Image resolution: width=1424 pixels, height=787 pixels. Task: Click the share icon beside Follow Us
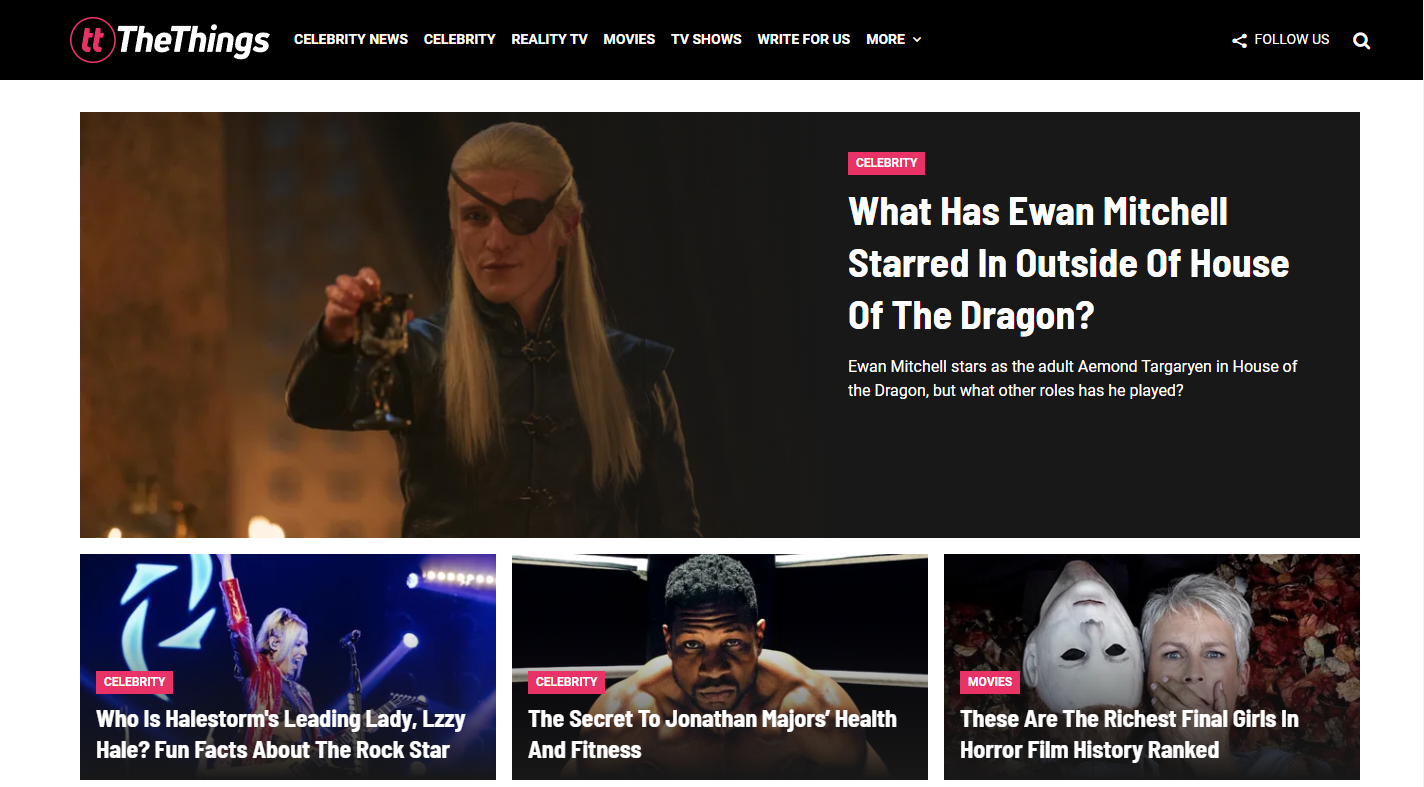1239,41
